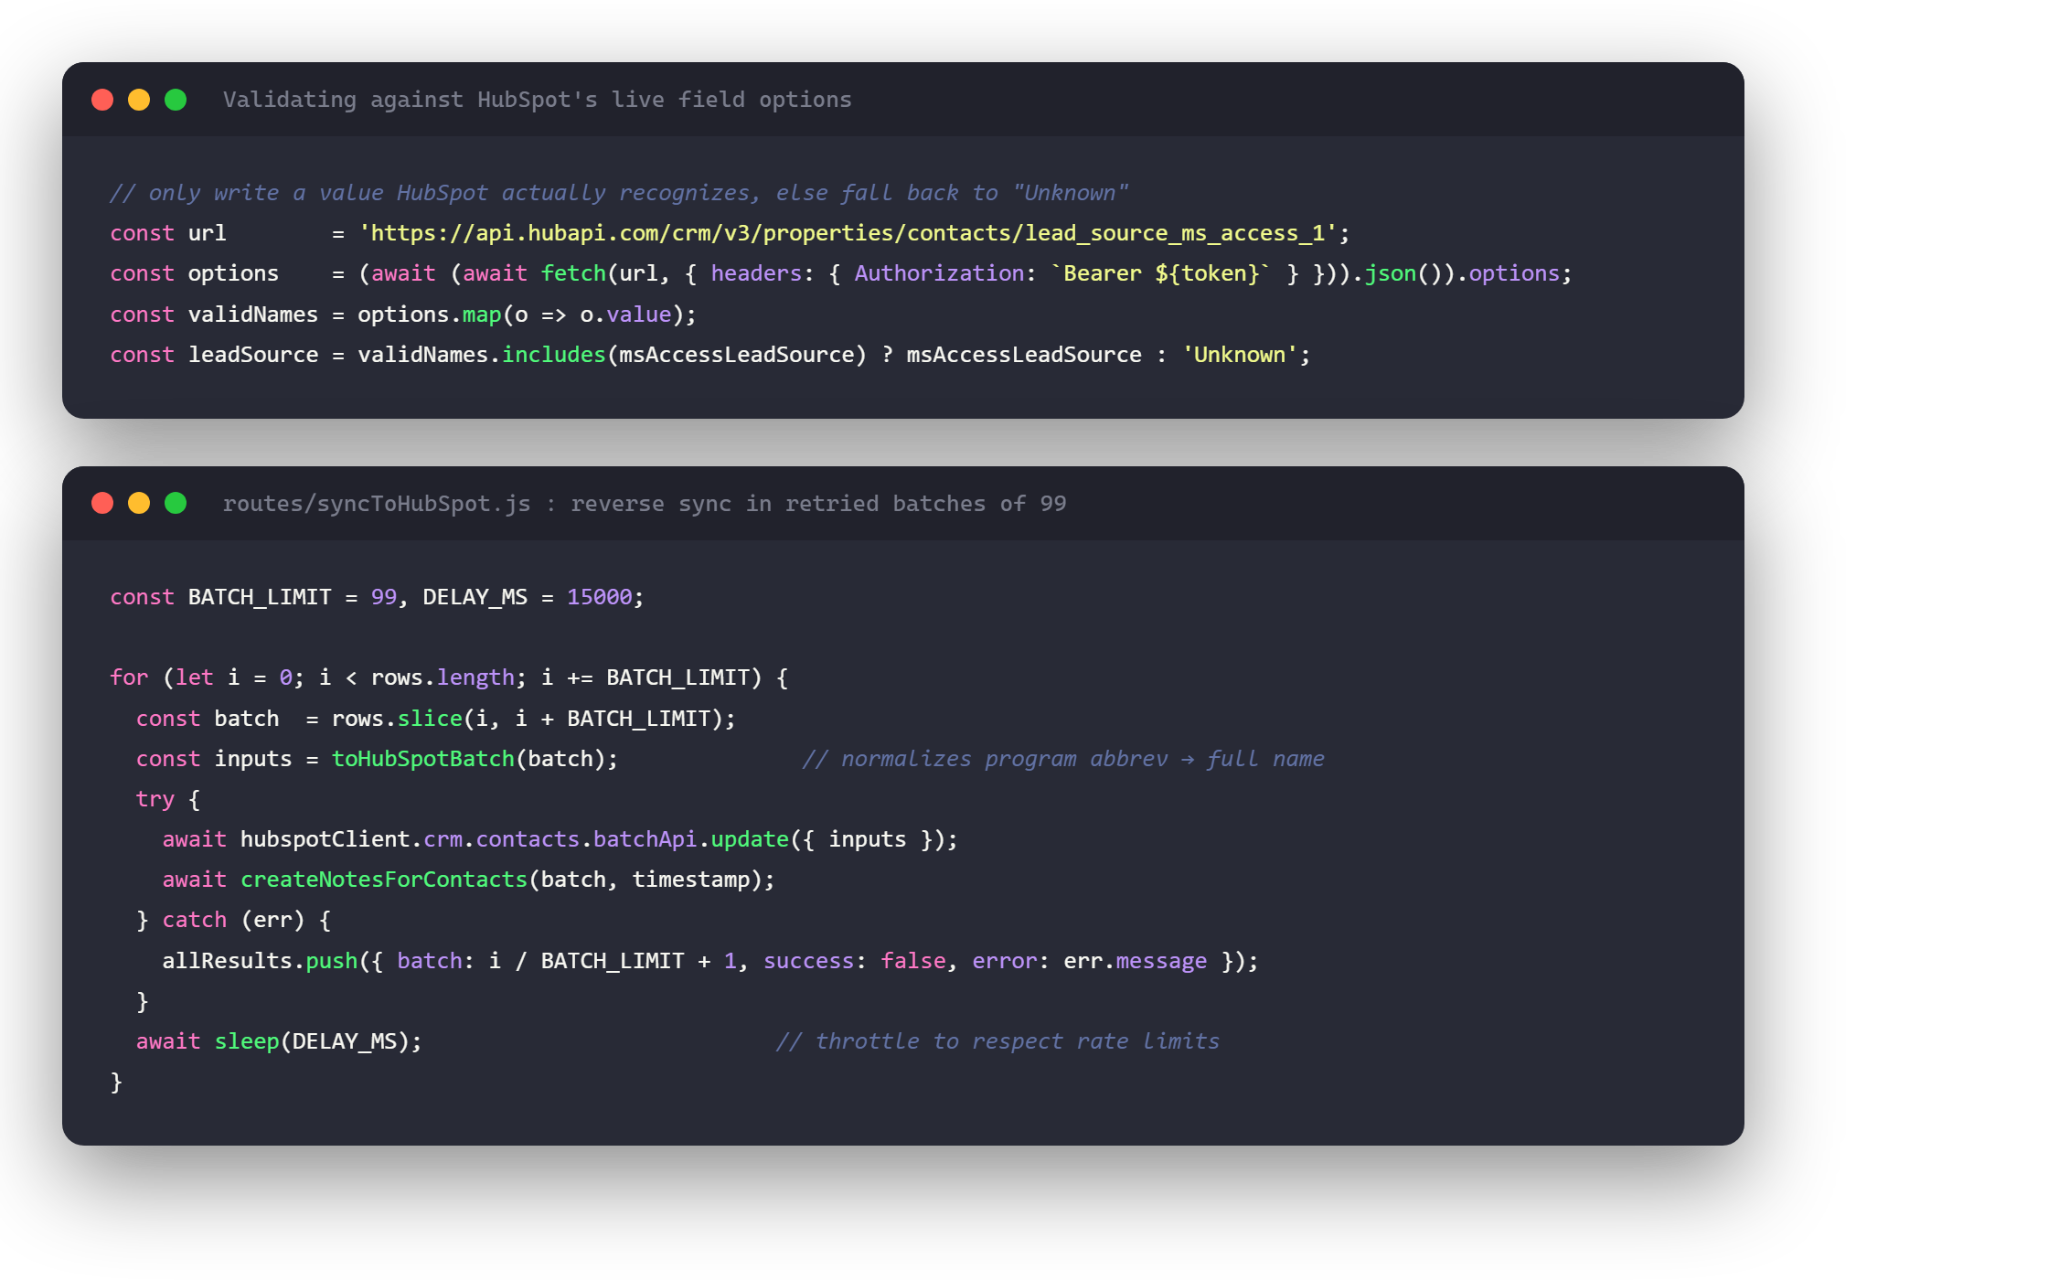Click the "Authorization" header key
Viewport: 2048px width, 1280px height.
tap(939, 273)
